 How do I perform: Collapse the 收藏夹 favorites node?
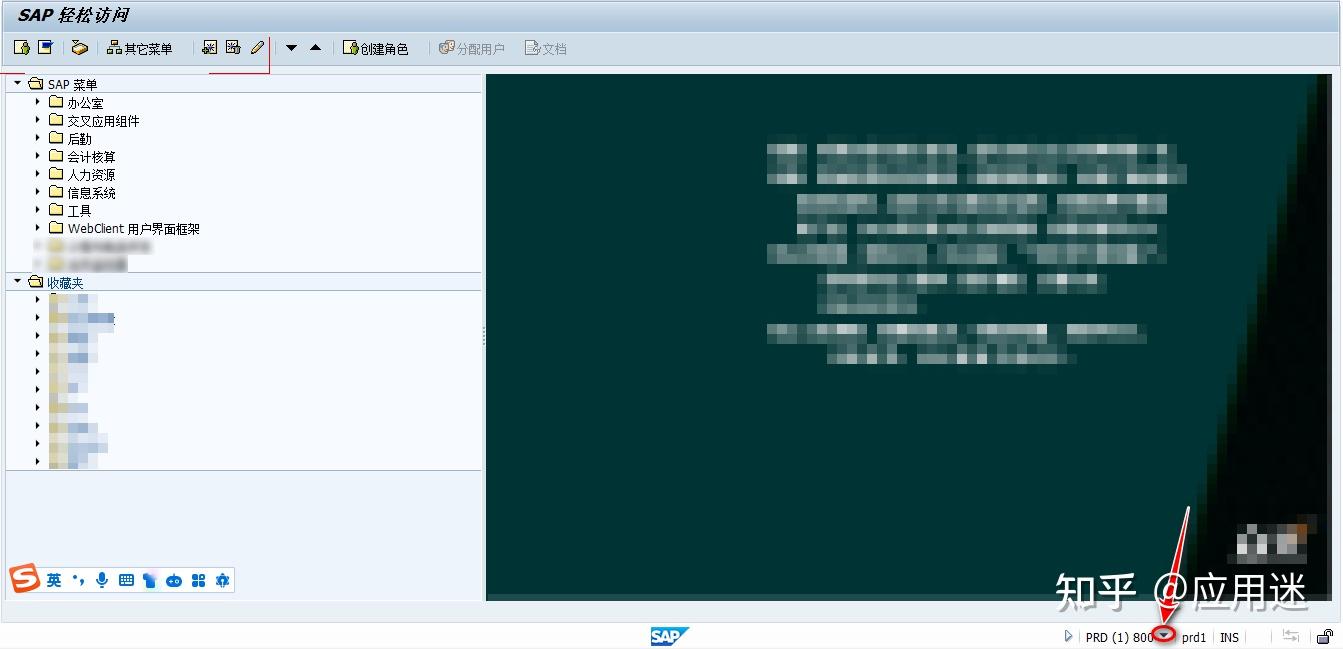(x=17, y=282)
